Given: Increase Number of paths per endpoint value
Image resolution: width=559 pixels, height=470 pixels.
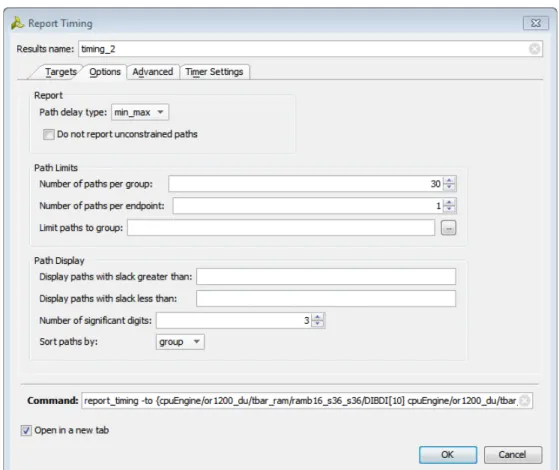Looking at the screenshot, I should pos(449,202).
